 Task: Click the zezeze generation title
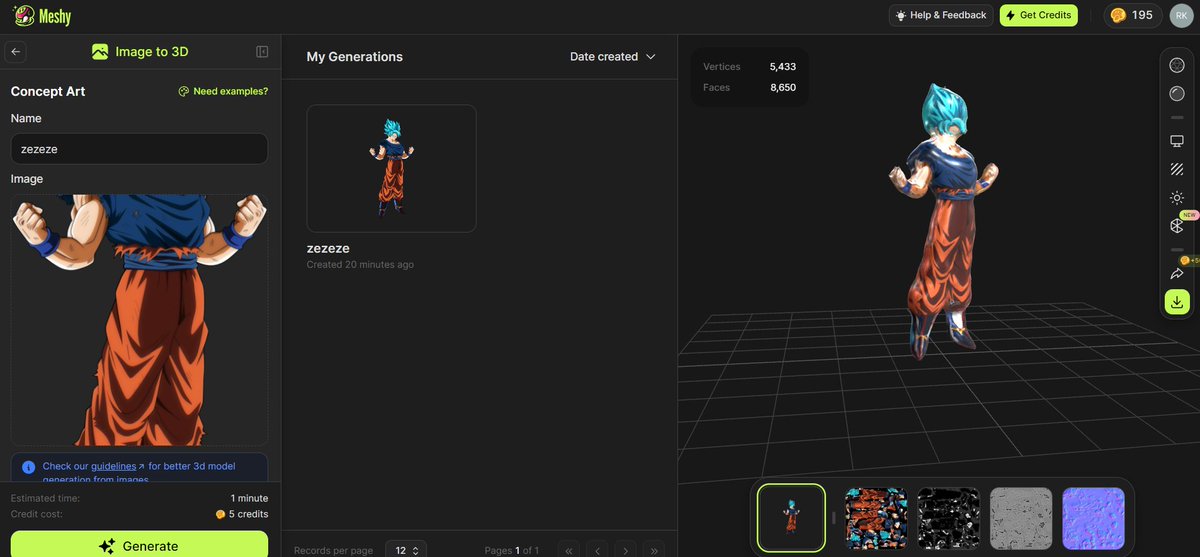tap(328, 248)
